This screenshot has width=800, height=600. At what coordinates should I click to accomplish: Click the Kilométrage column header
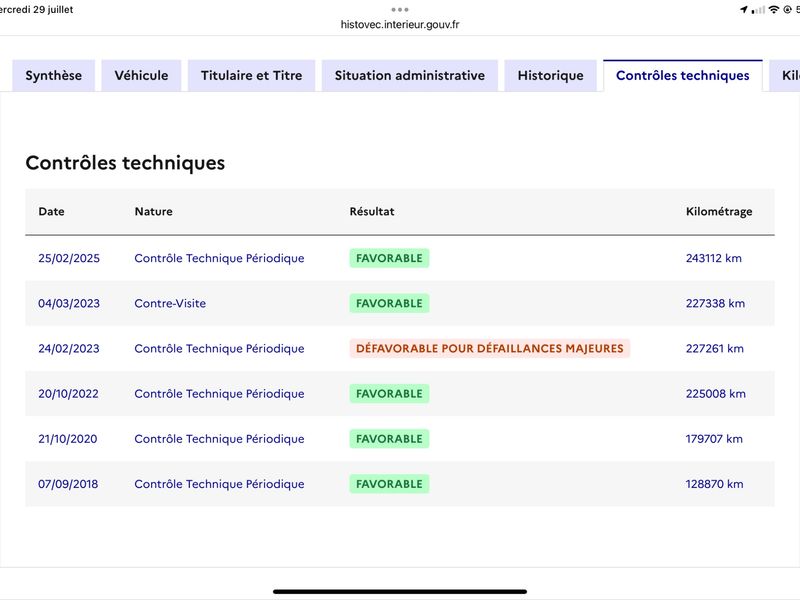pos(719,211)
